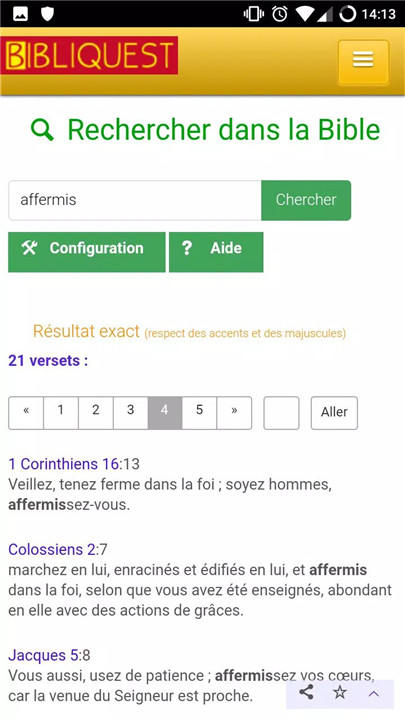The image size is (405, 720).
Task: Focus the page number input box
Action: [x=281, y=413]
